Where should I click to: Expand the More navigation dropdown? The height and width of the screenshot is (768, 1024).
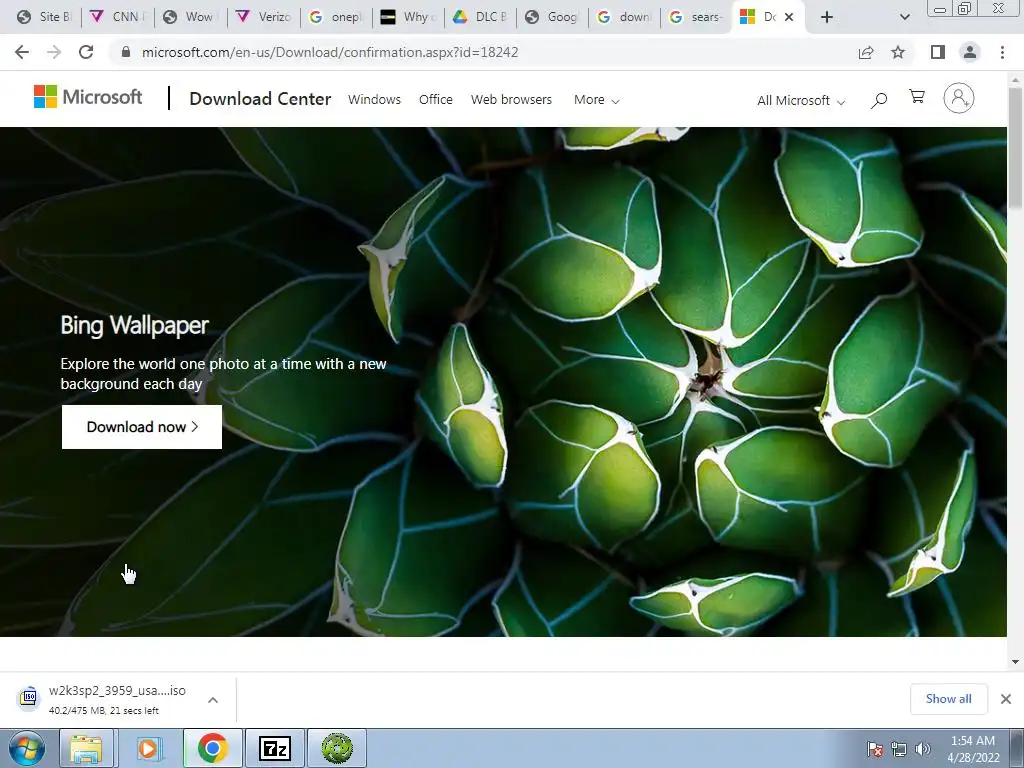[x=596, y=100]
